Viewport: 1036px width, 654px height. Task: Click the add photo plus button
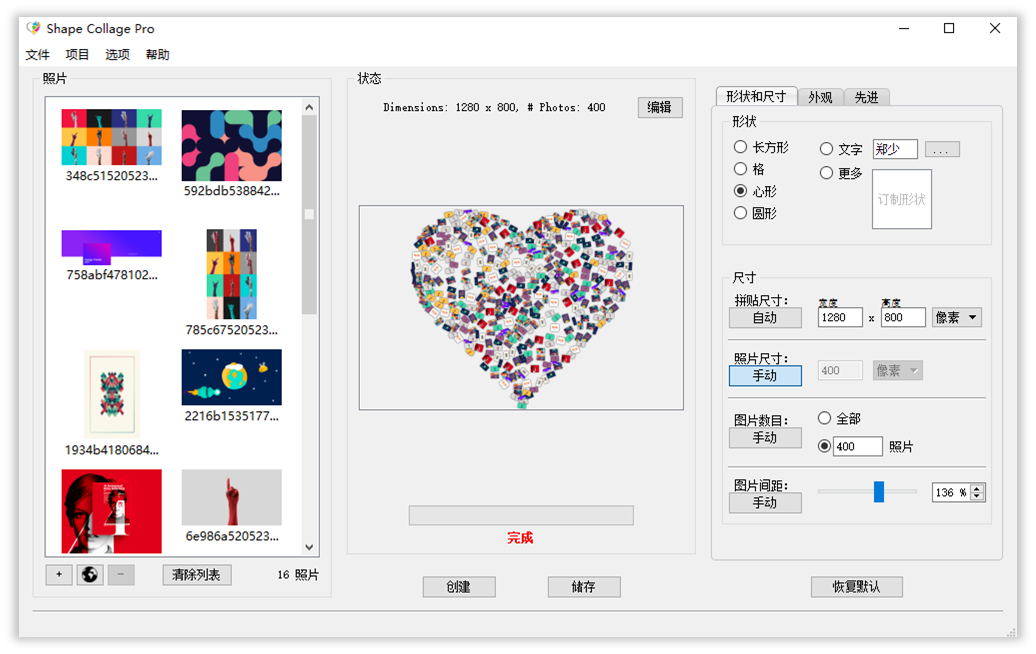click(59, 575)
